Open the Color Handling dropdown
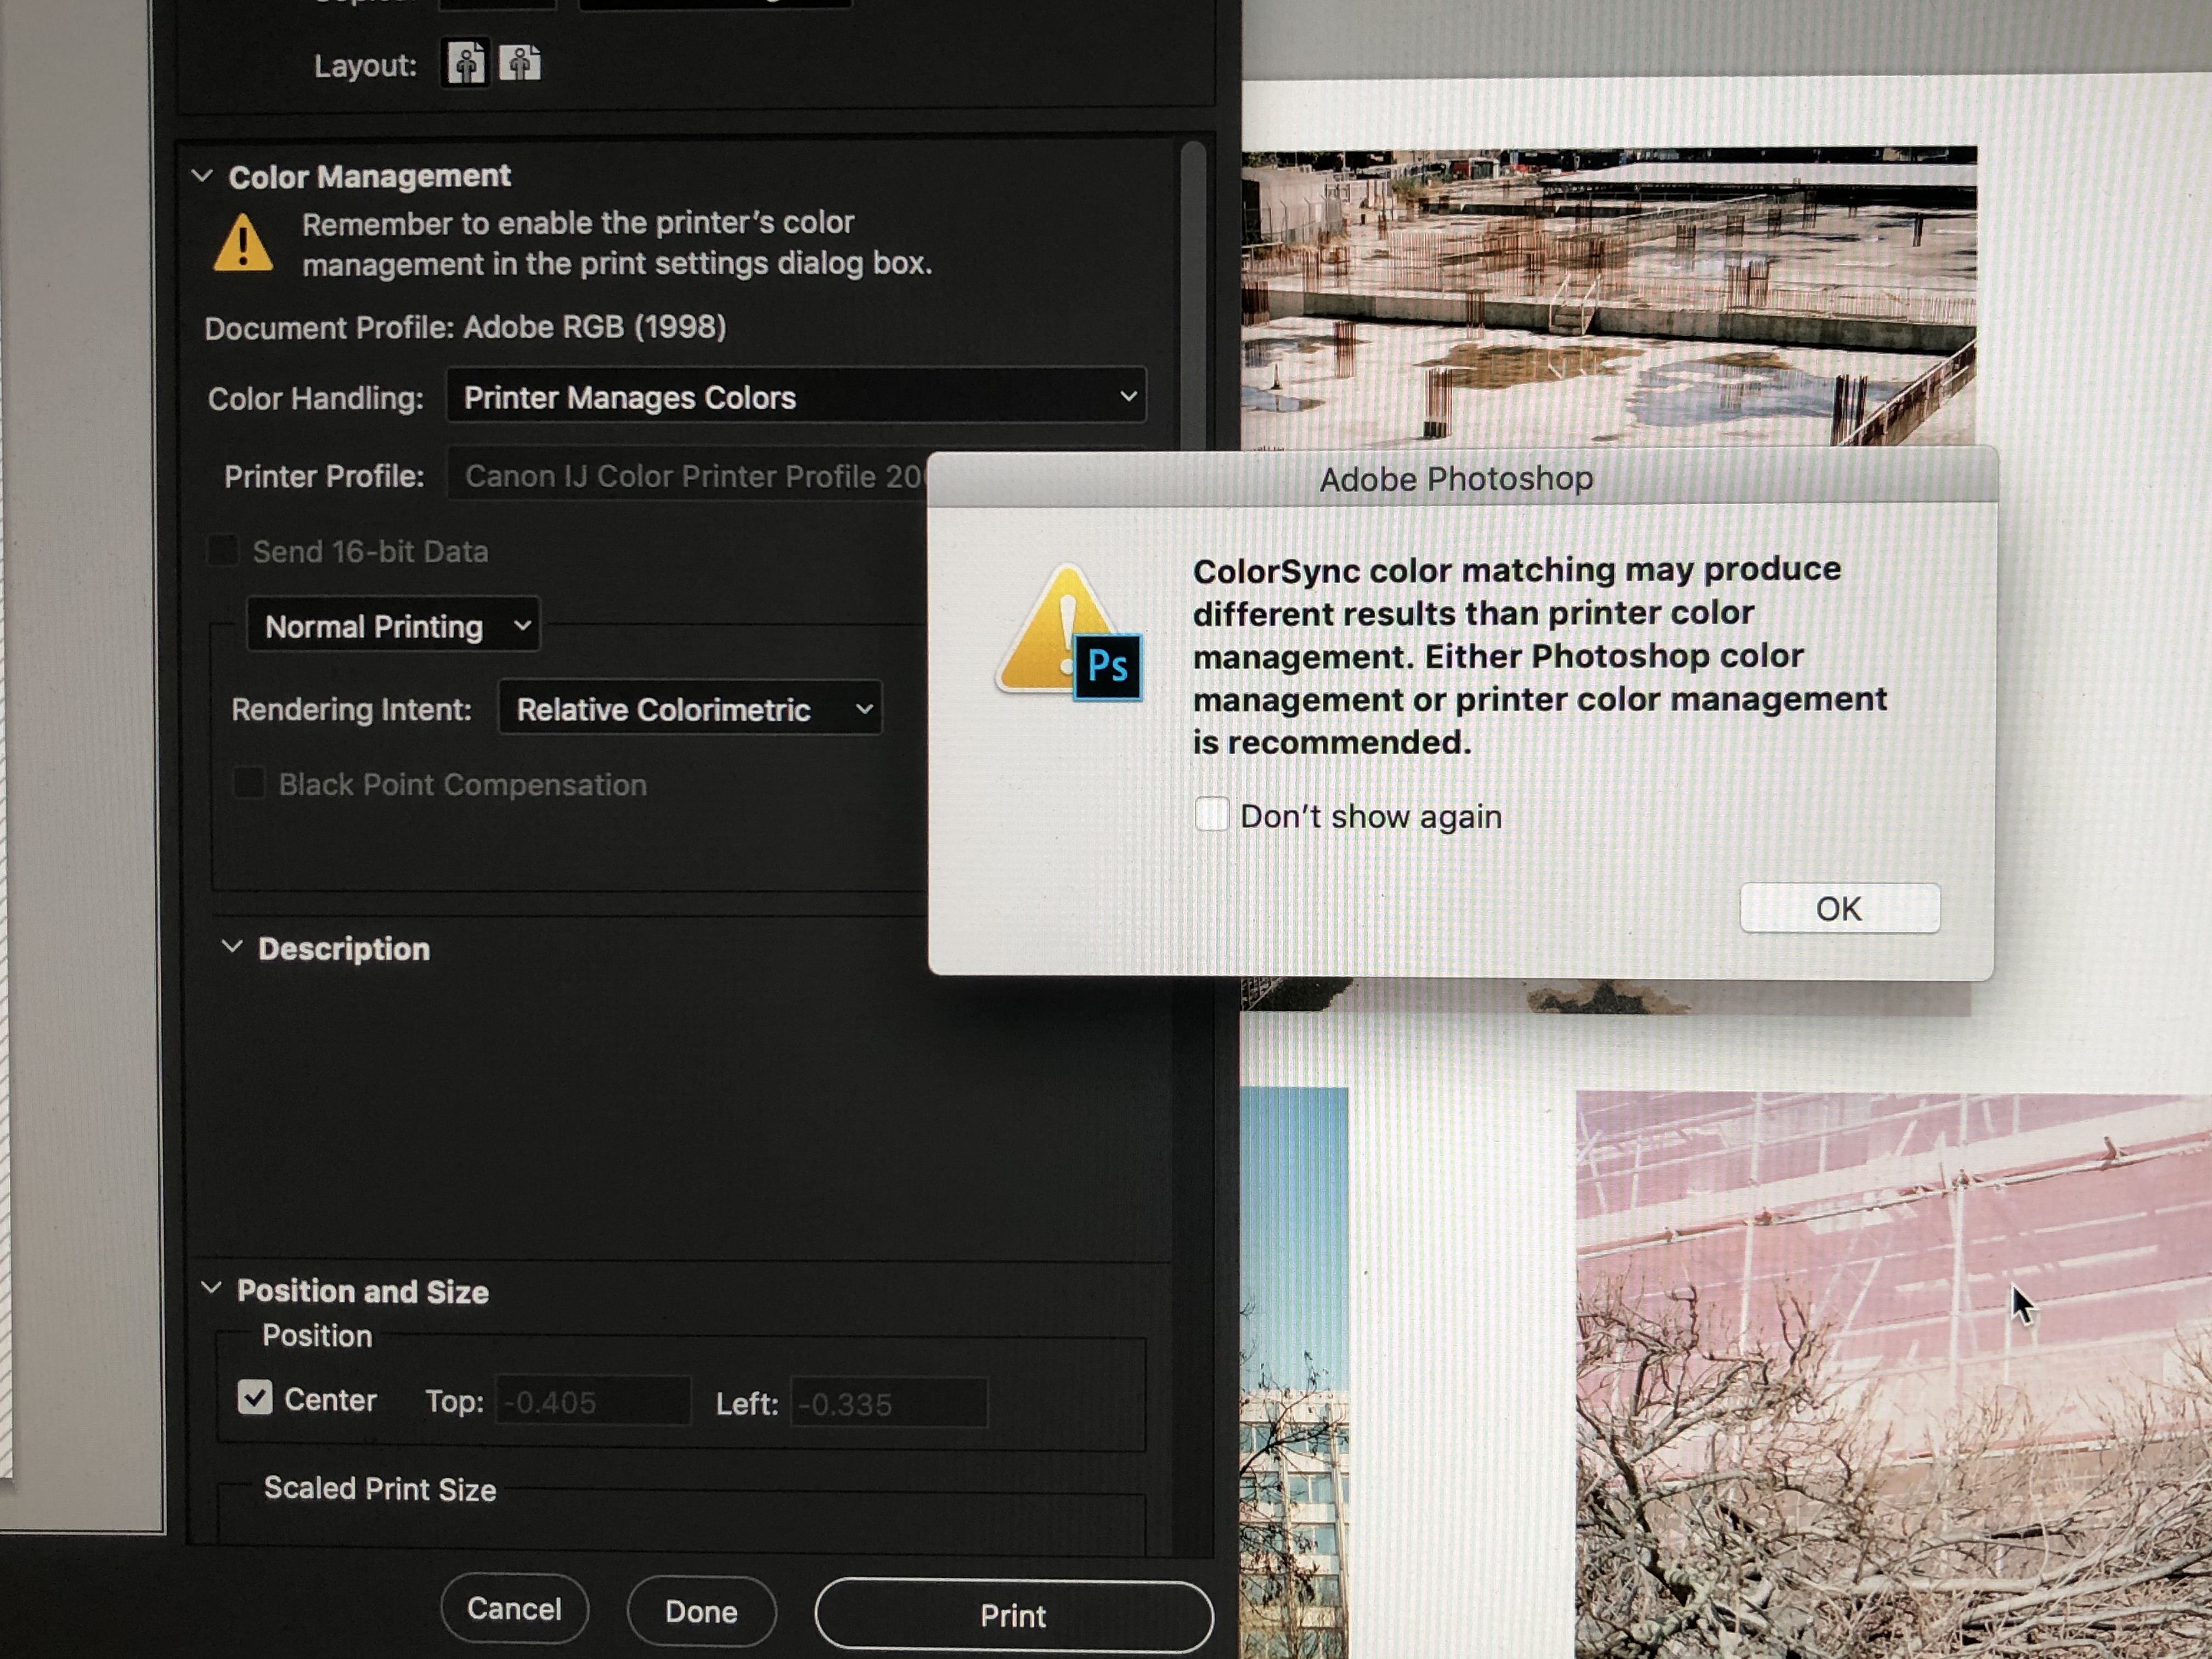 click(x=796, y=397)
